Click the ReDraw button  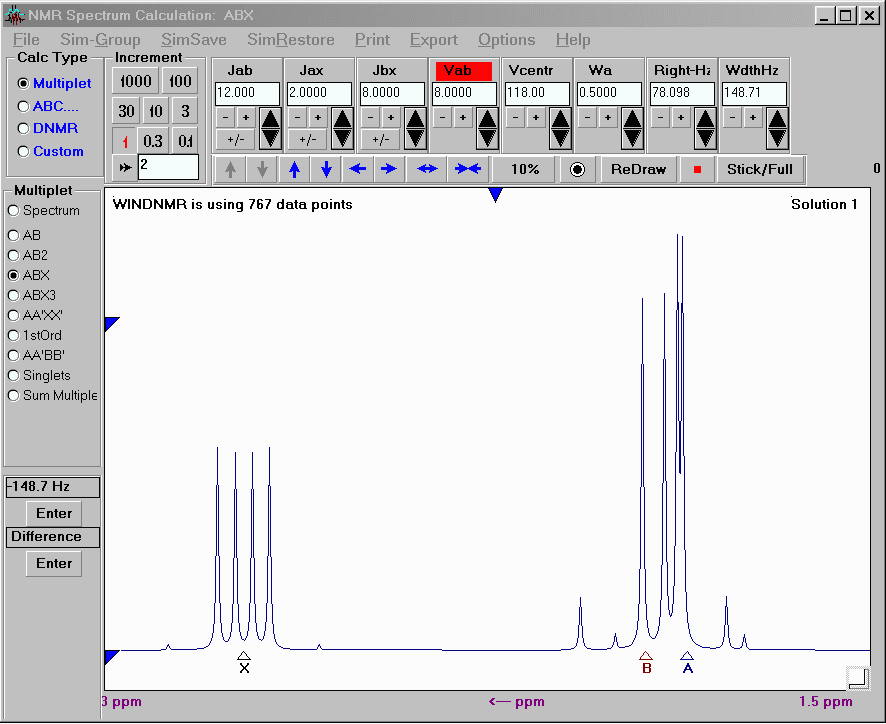(638, 169)
